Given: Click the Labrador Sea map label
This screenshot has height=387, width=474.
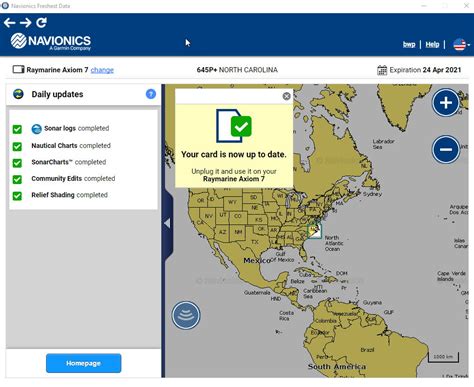Looking at the screenshot, I should coord(383,144).
